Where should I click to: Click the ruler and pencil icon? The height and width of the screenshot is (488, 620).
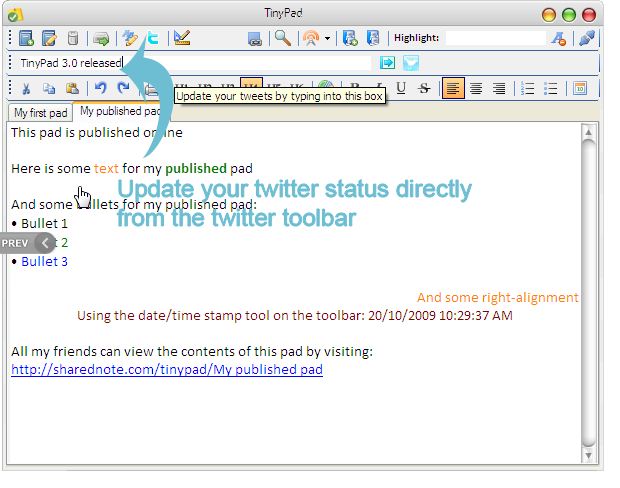pos(182,38)
